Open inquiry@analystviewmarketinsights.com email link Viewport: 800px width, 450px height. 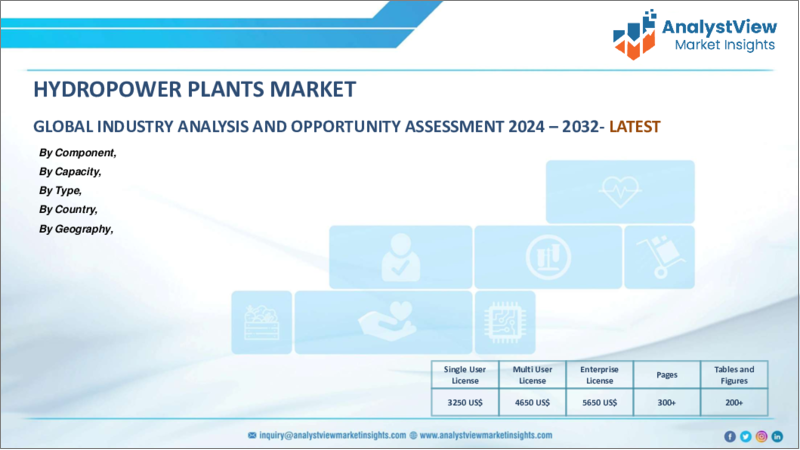[x=333, y=435]
